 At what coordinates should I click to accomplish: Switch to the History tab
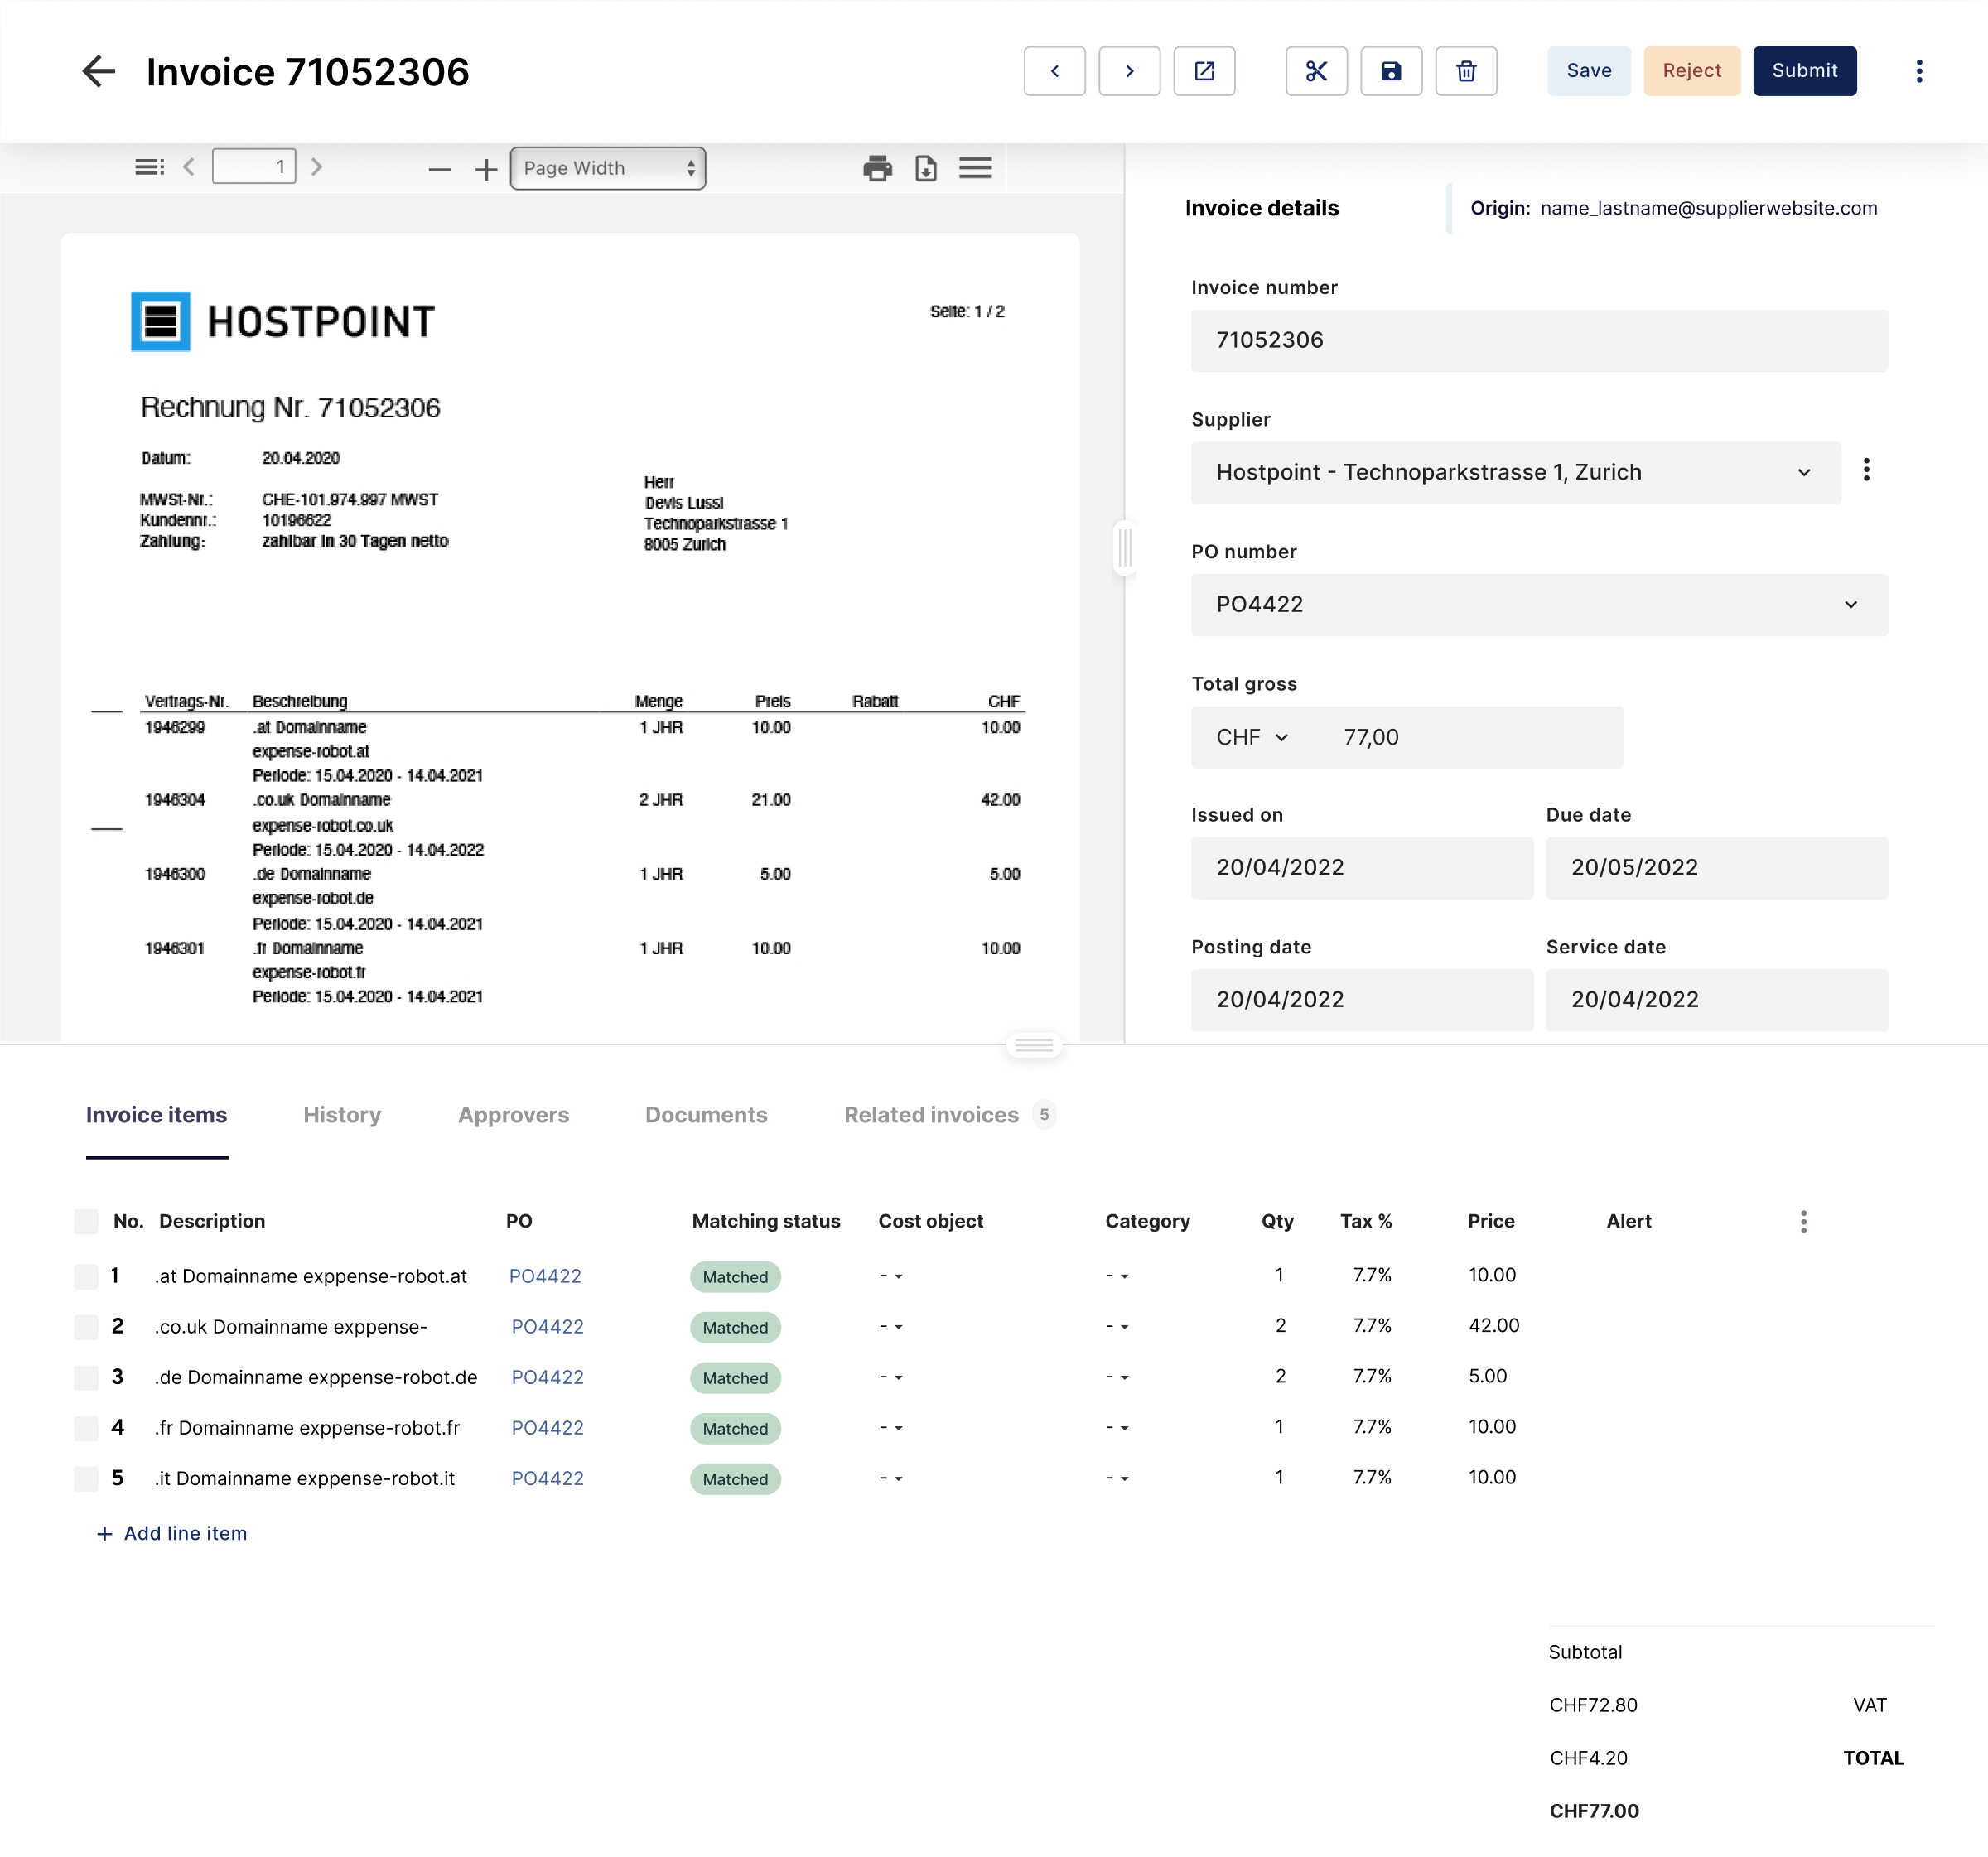point(342,1115)
